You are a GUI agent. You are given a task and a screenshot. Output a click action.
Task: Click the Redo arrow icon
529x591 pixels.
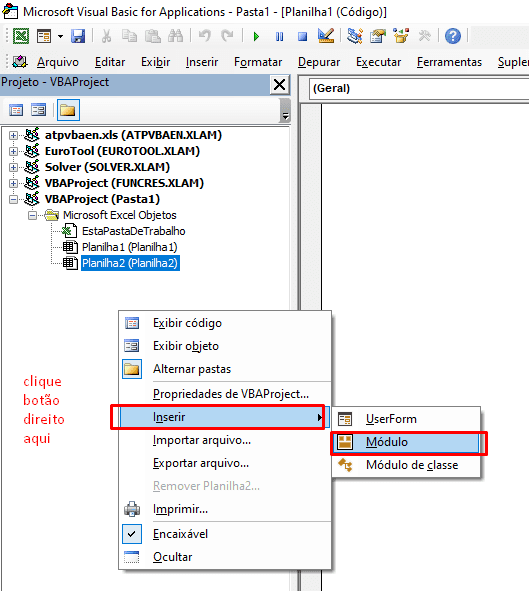tap(228, 36)
